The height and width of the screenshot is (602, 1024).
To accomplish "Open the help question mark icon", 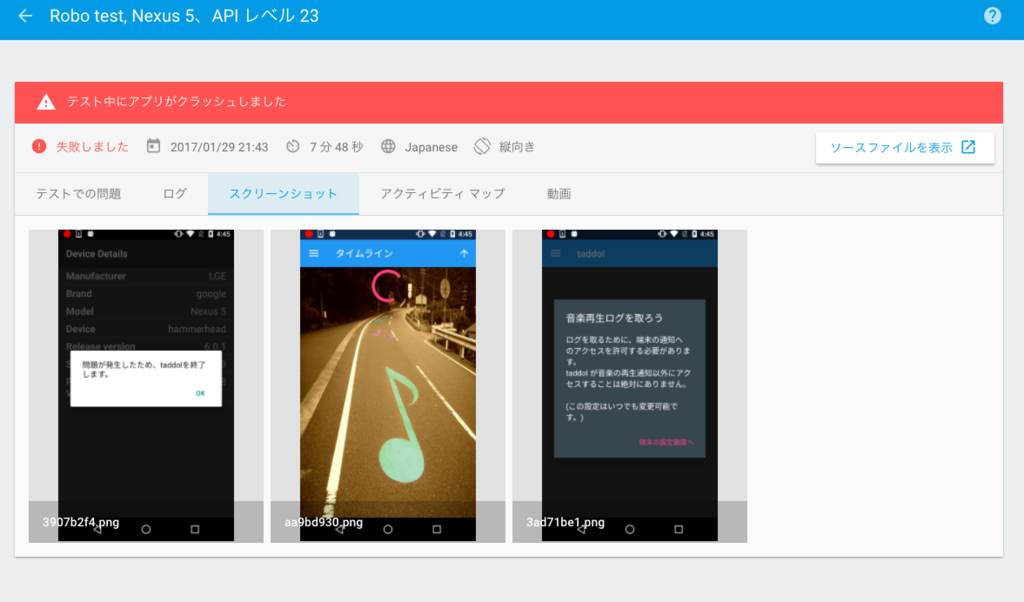I will coord(992,16).
